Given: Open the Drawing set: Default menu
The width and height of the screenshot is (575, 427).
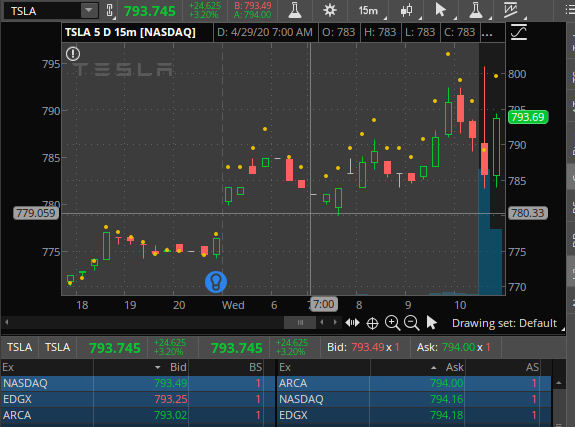Looking at the screenshot, I should pyautogui.click(x=505, y=323).
